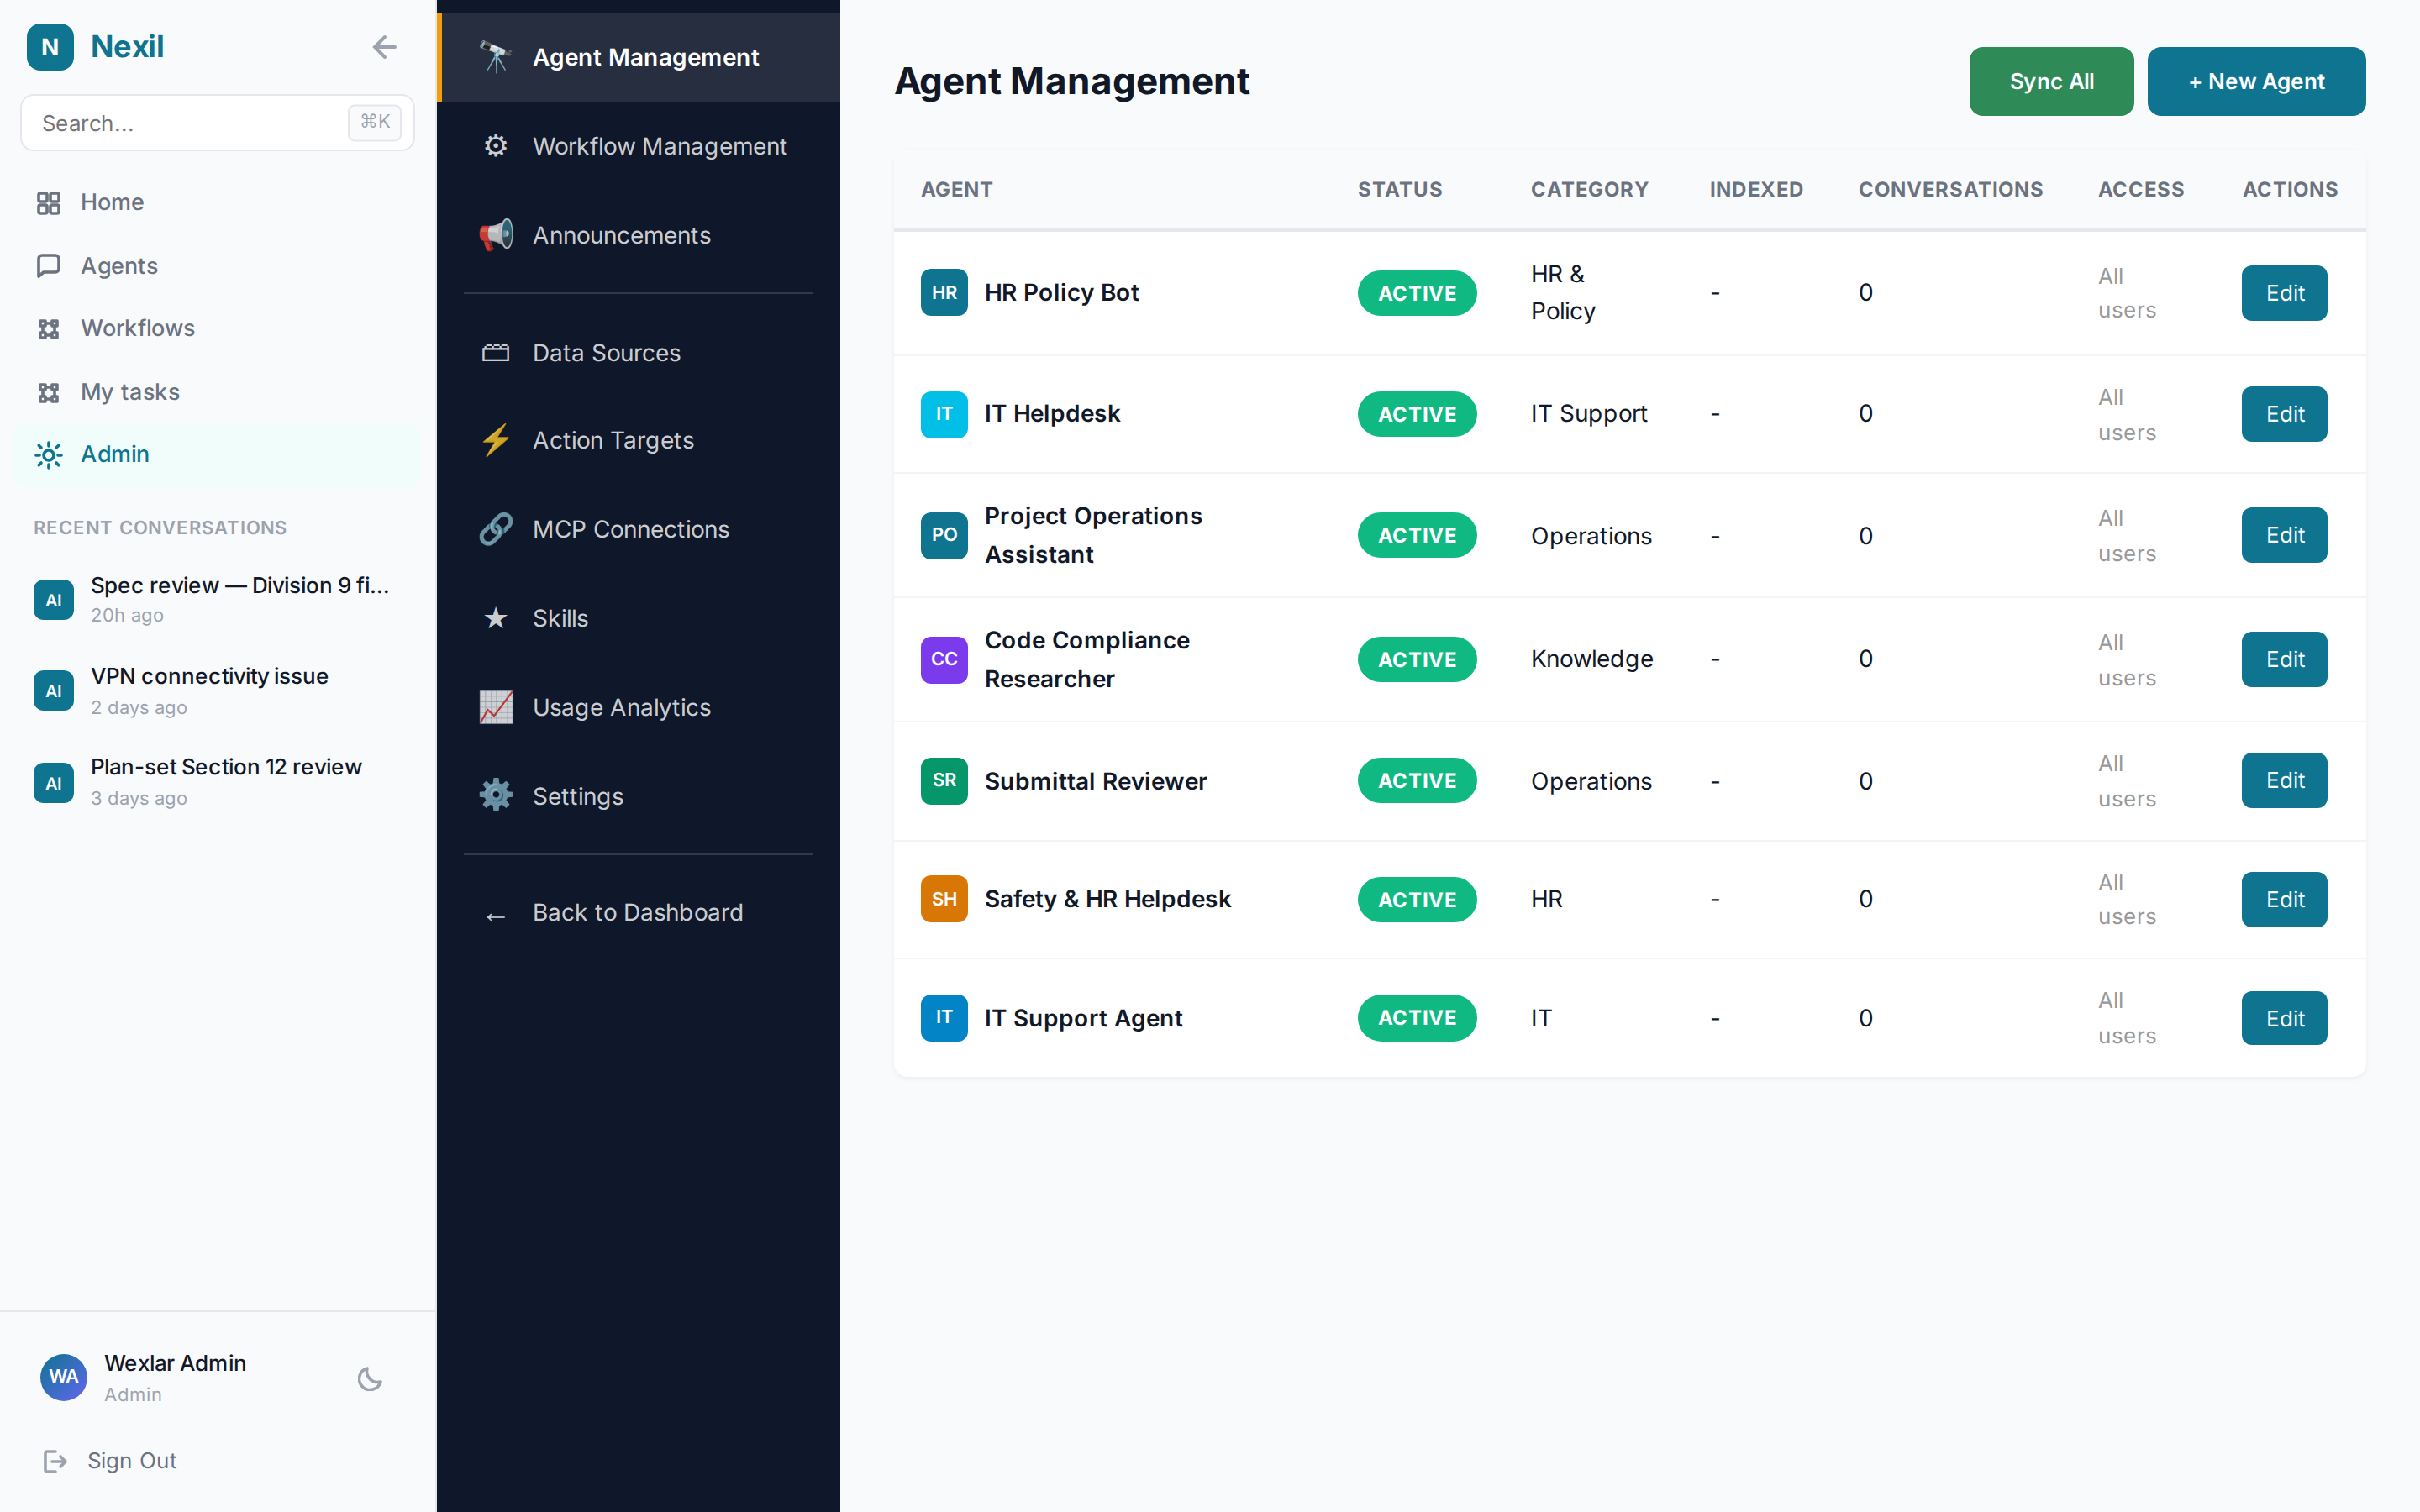Click the Admin gear sun icon
The height and width of the screenshot is (1512, 2420).
click(x=48, y=455)
